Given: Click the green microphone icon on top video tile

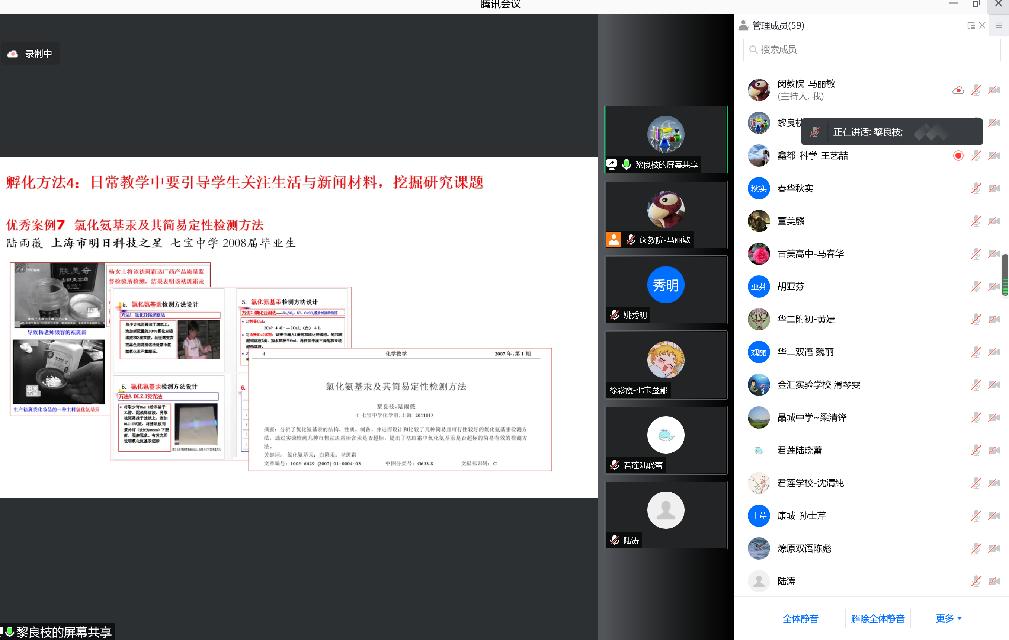Looking at the screenshot, I should tap(626, 164).
